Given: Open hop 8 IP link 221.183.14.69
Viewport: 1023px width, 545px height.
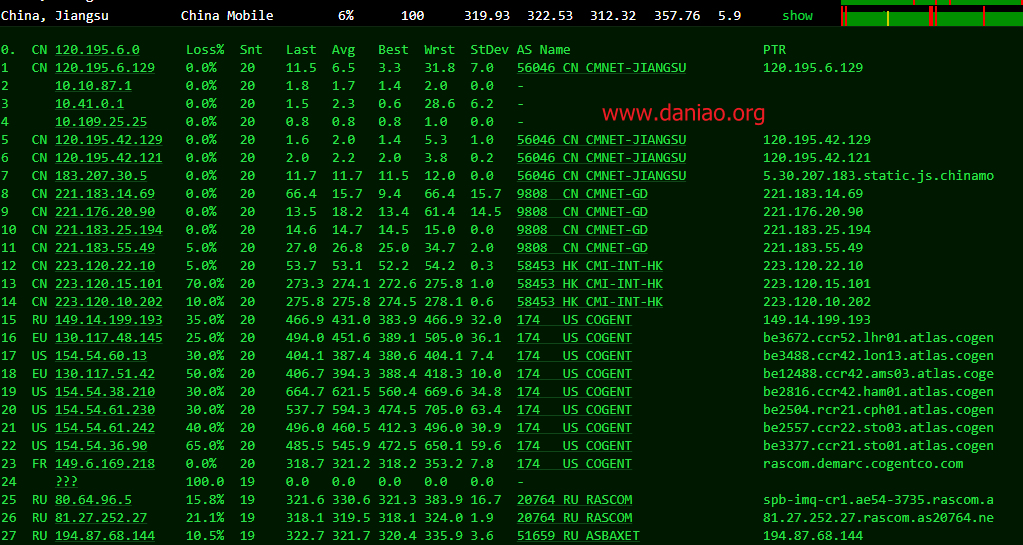Looking at the screenshot, I should [x=105, y=194].
